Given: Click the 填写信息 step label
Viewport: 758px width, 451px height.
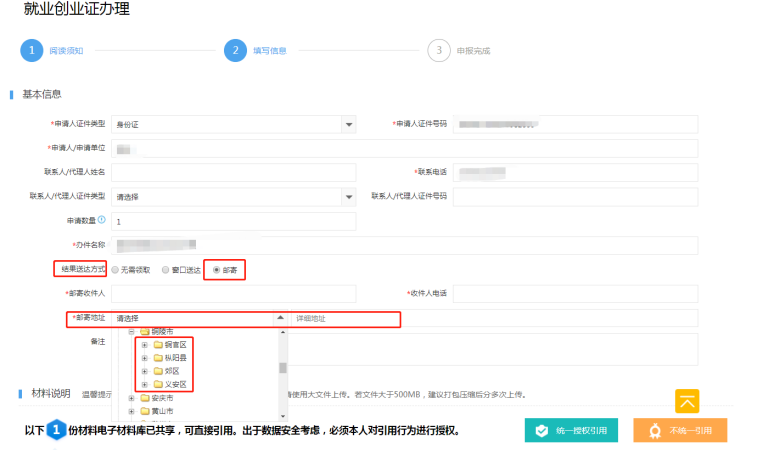Looking at the screenshot, I should click(x=270, y=51).
